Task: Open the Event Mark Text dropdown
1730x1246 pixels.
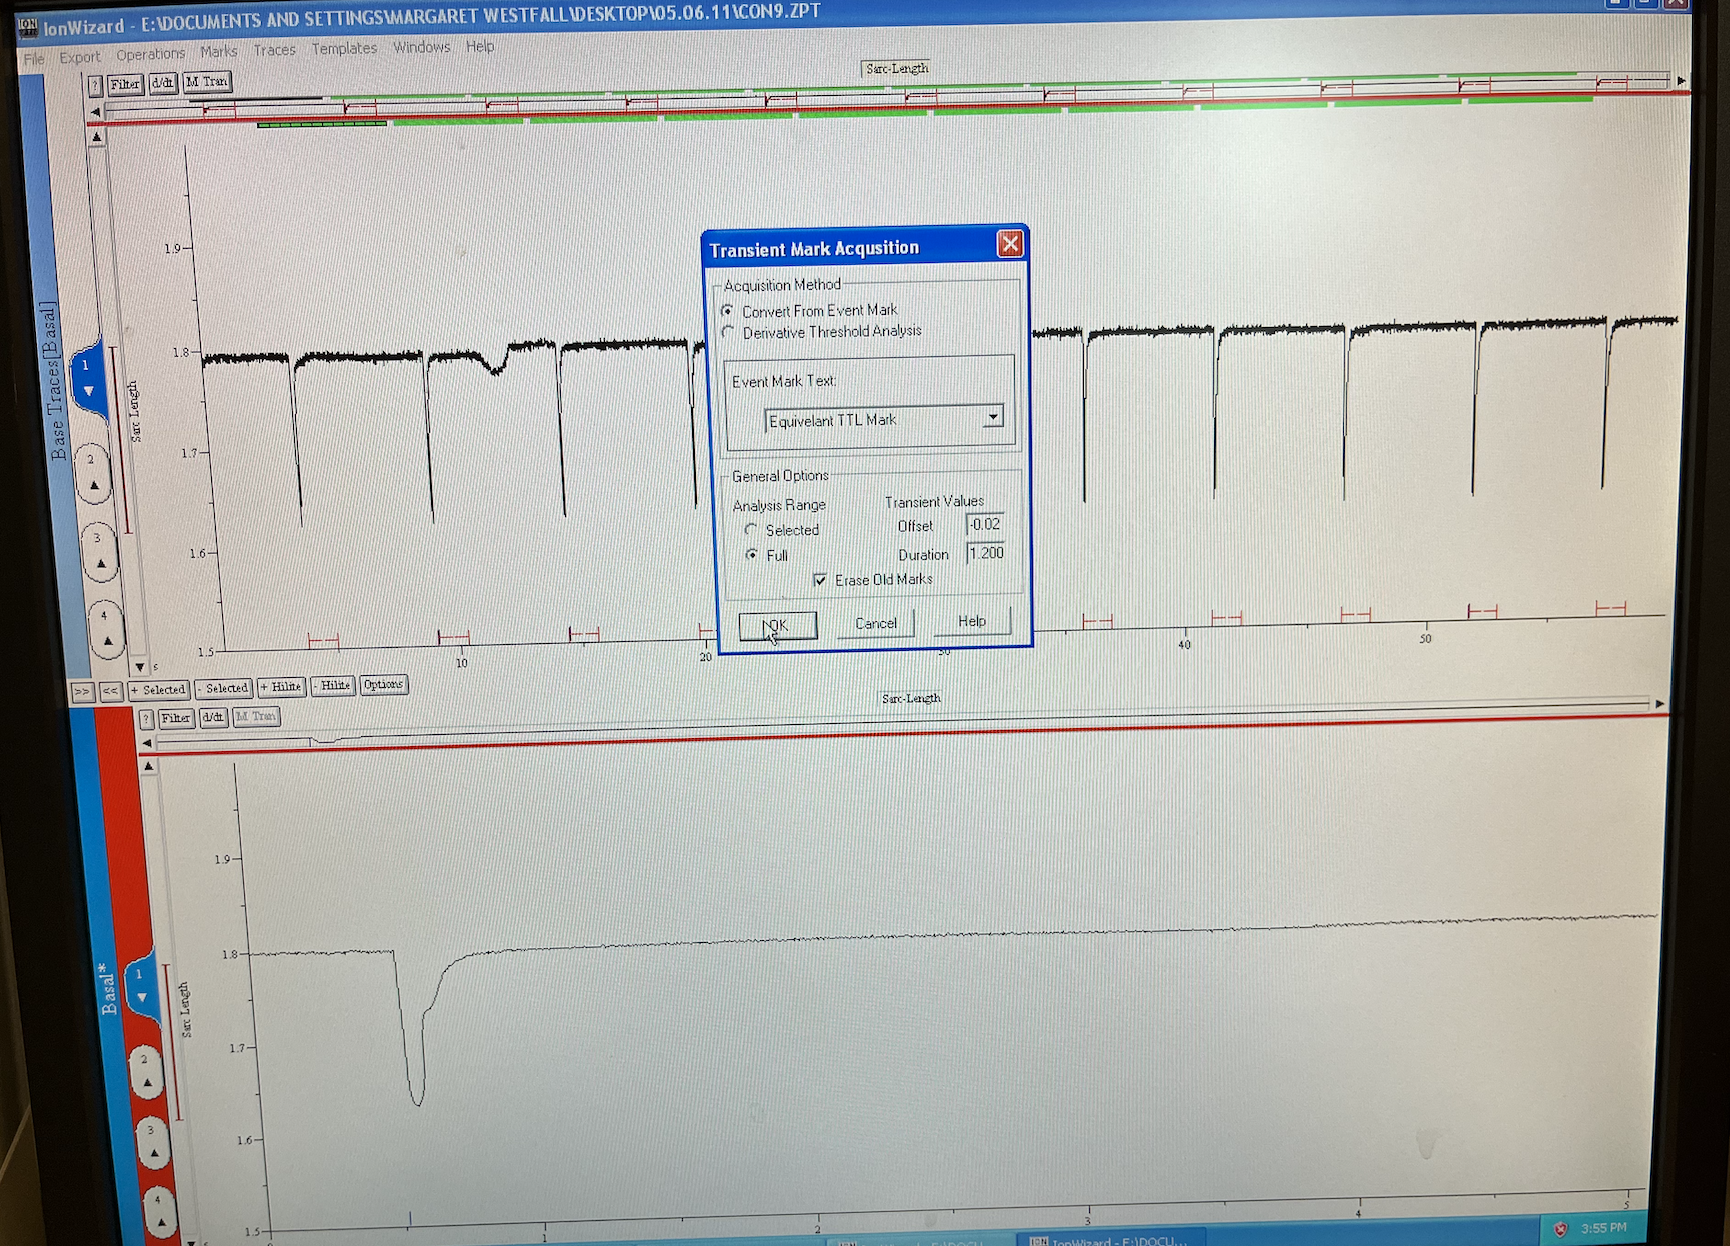Action: pyautogui.click(x=993, y=416)
